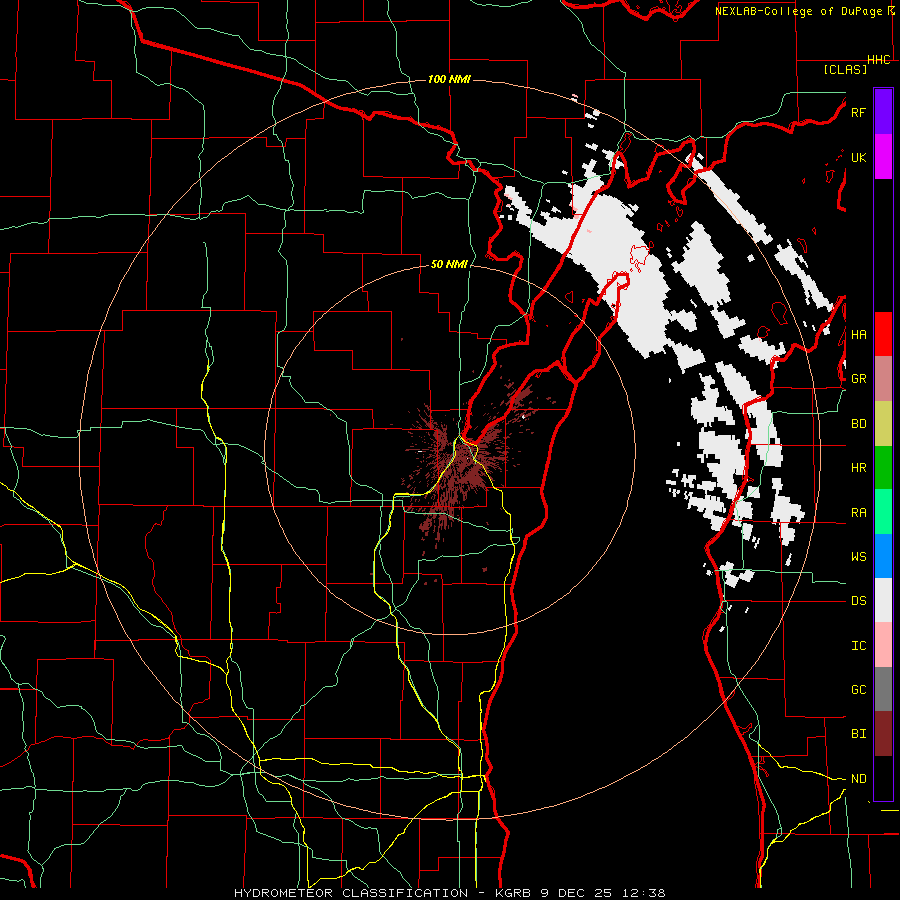The height and width of the screenshot is (900, 900).
Task: Click the 'NEXLAB-College of DuPage' credit text
Action: 800,10
